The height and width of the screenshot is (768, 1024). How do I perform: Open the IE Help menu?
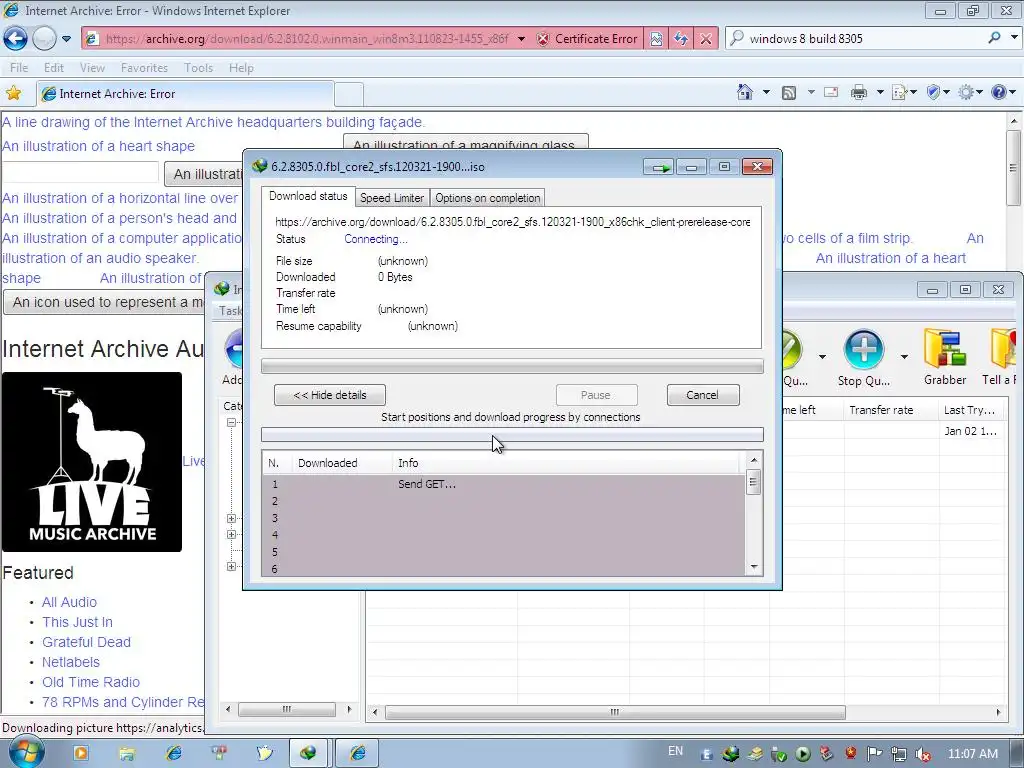click(241, 68)
